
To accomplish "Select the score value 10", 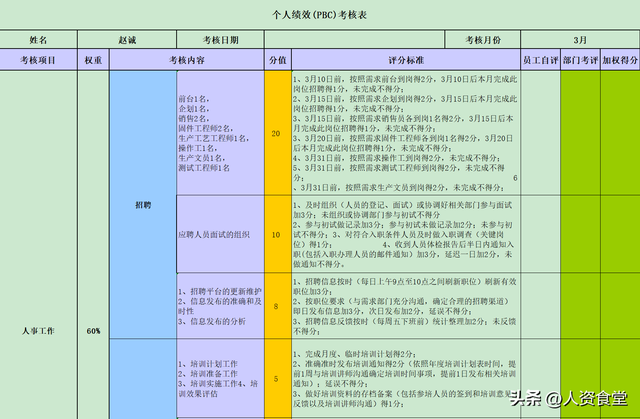I will pyautogui.click(x=278, y=234).
